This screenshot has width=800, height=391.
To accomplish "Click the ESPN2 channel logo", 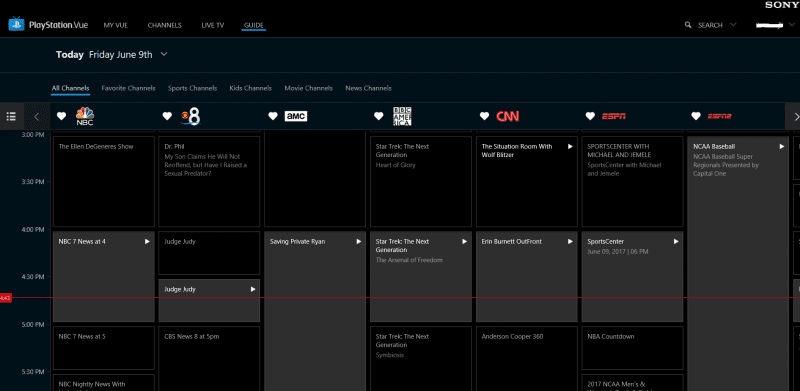I will pos(719,116).
